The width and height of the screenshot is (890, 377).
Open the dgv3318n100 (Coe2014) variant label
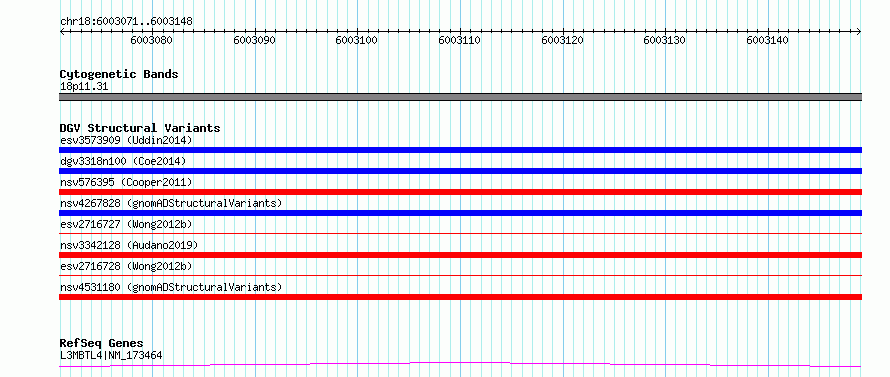pos(123,161)
